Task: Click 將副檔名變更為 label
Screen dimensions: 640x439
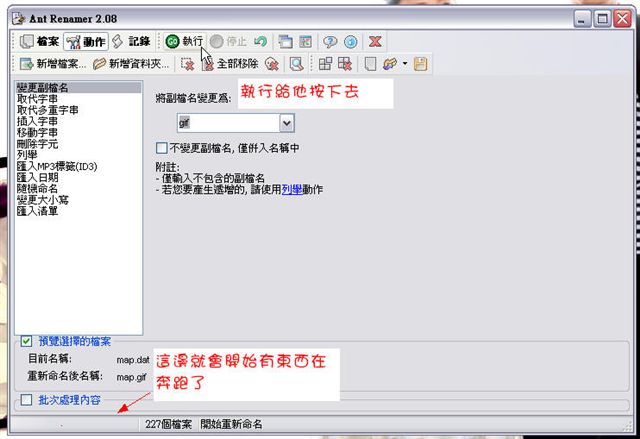Action: (x=193, y=98)
